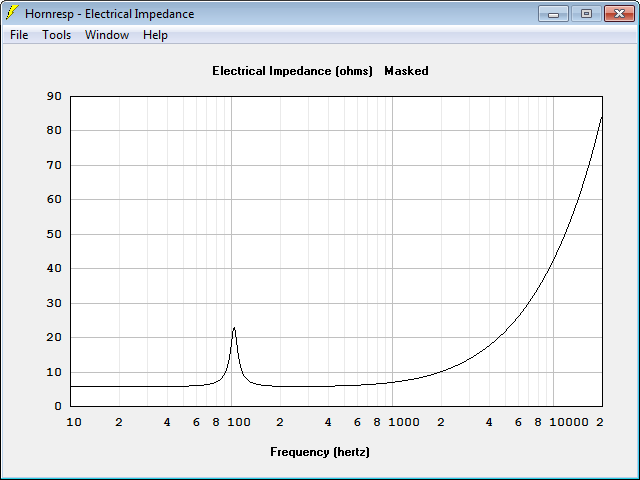Click the 1000 frequency axis label
Image resolution: width=640 pixels, height=480 pixels.
pos(404,422)
